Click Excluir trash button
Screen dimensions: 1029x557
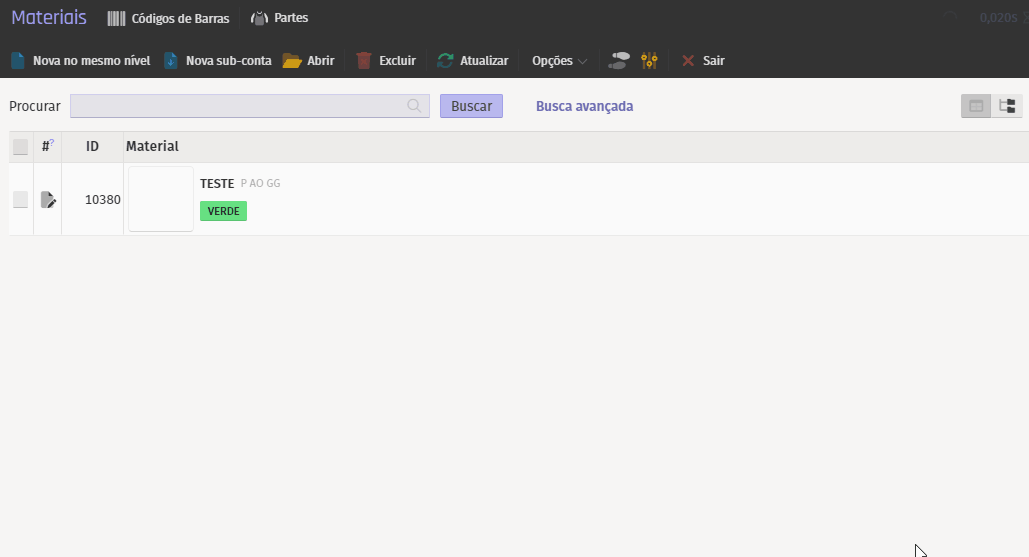tap(386, 61)
